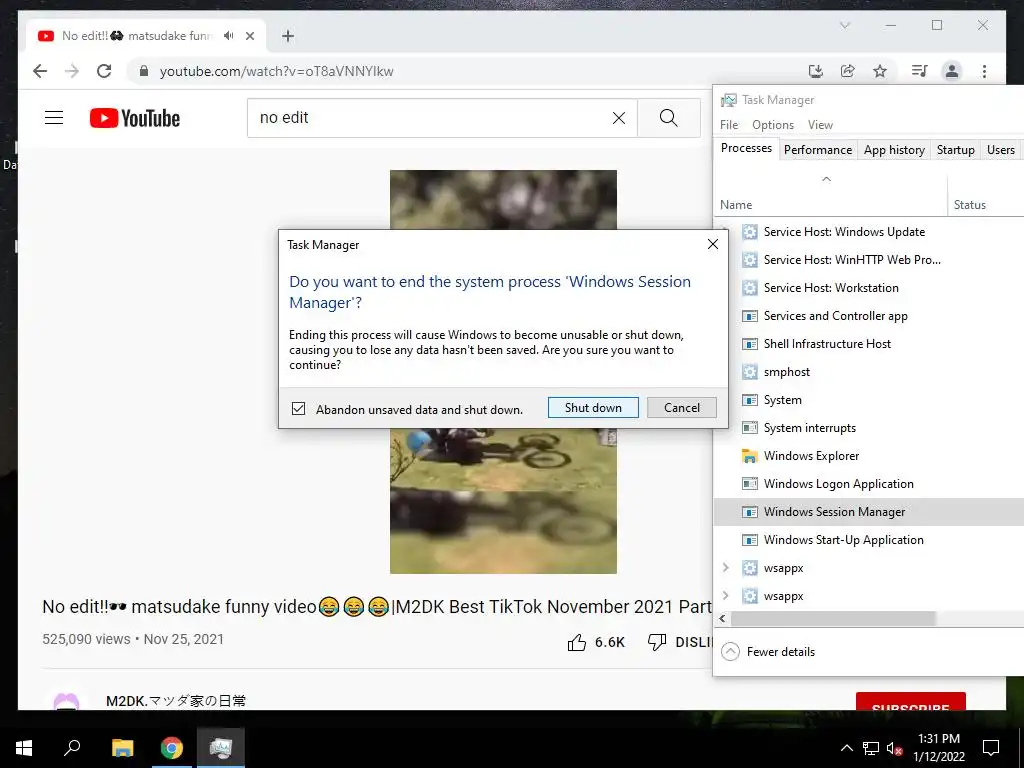Screen dimensions: 1024x768
Task: Click the install app icon in address bar
Action: 816,71
